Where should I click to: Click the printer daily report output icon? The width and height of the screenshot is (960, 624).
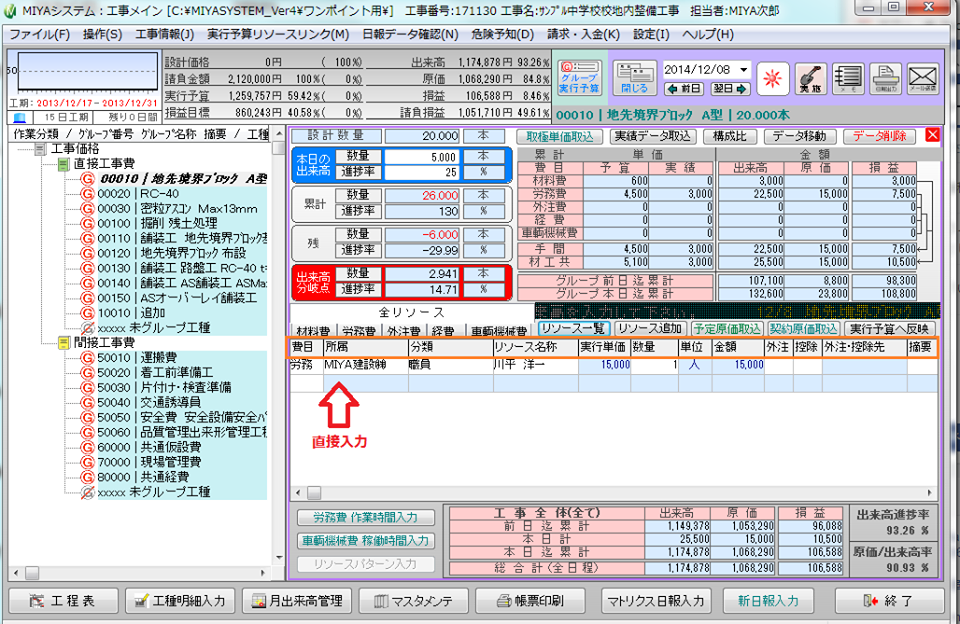[x=885, y=79]
